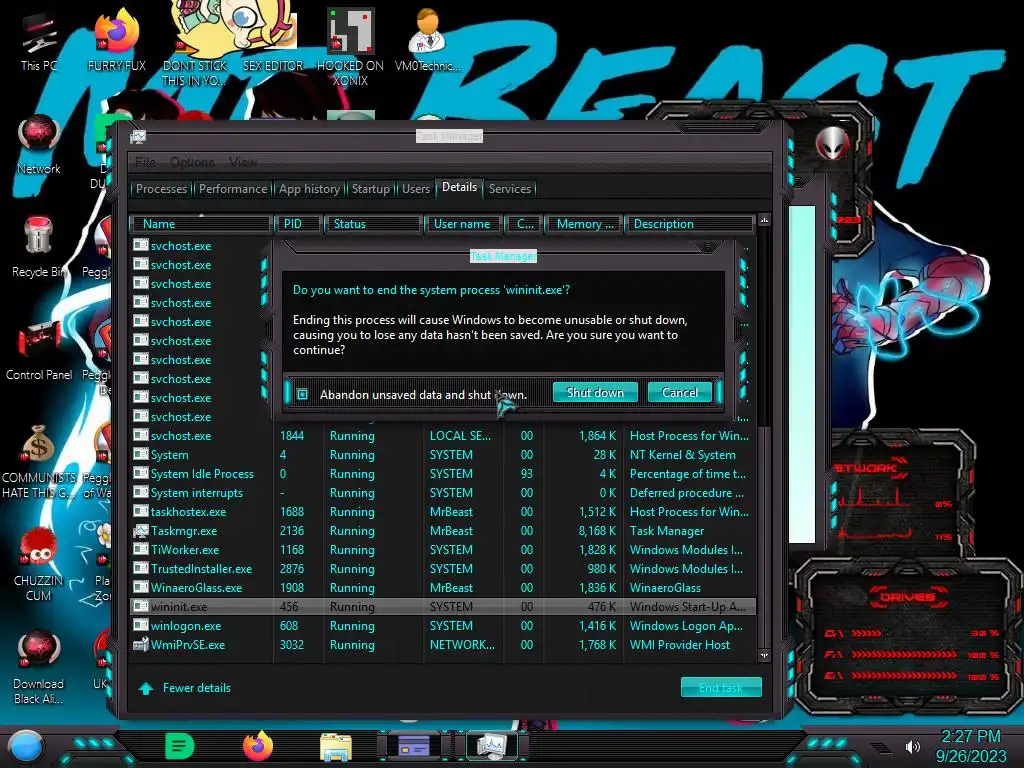Open green notes app on taskbar

tap(180, 746)
